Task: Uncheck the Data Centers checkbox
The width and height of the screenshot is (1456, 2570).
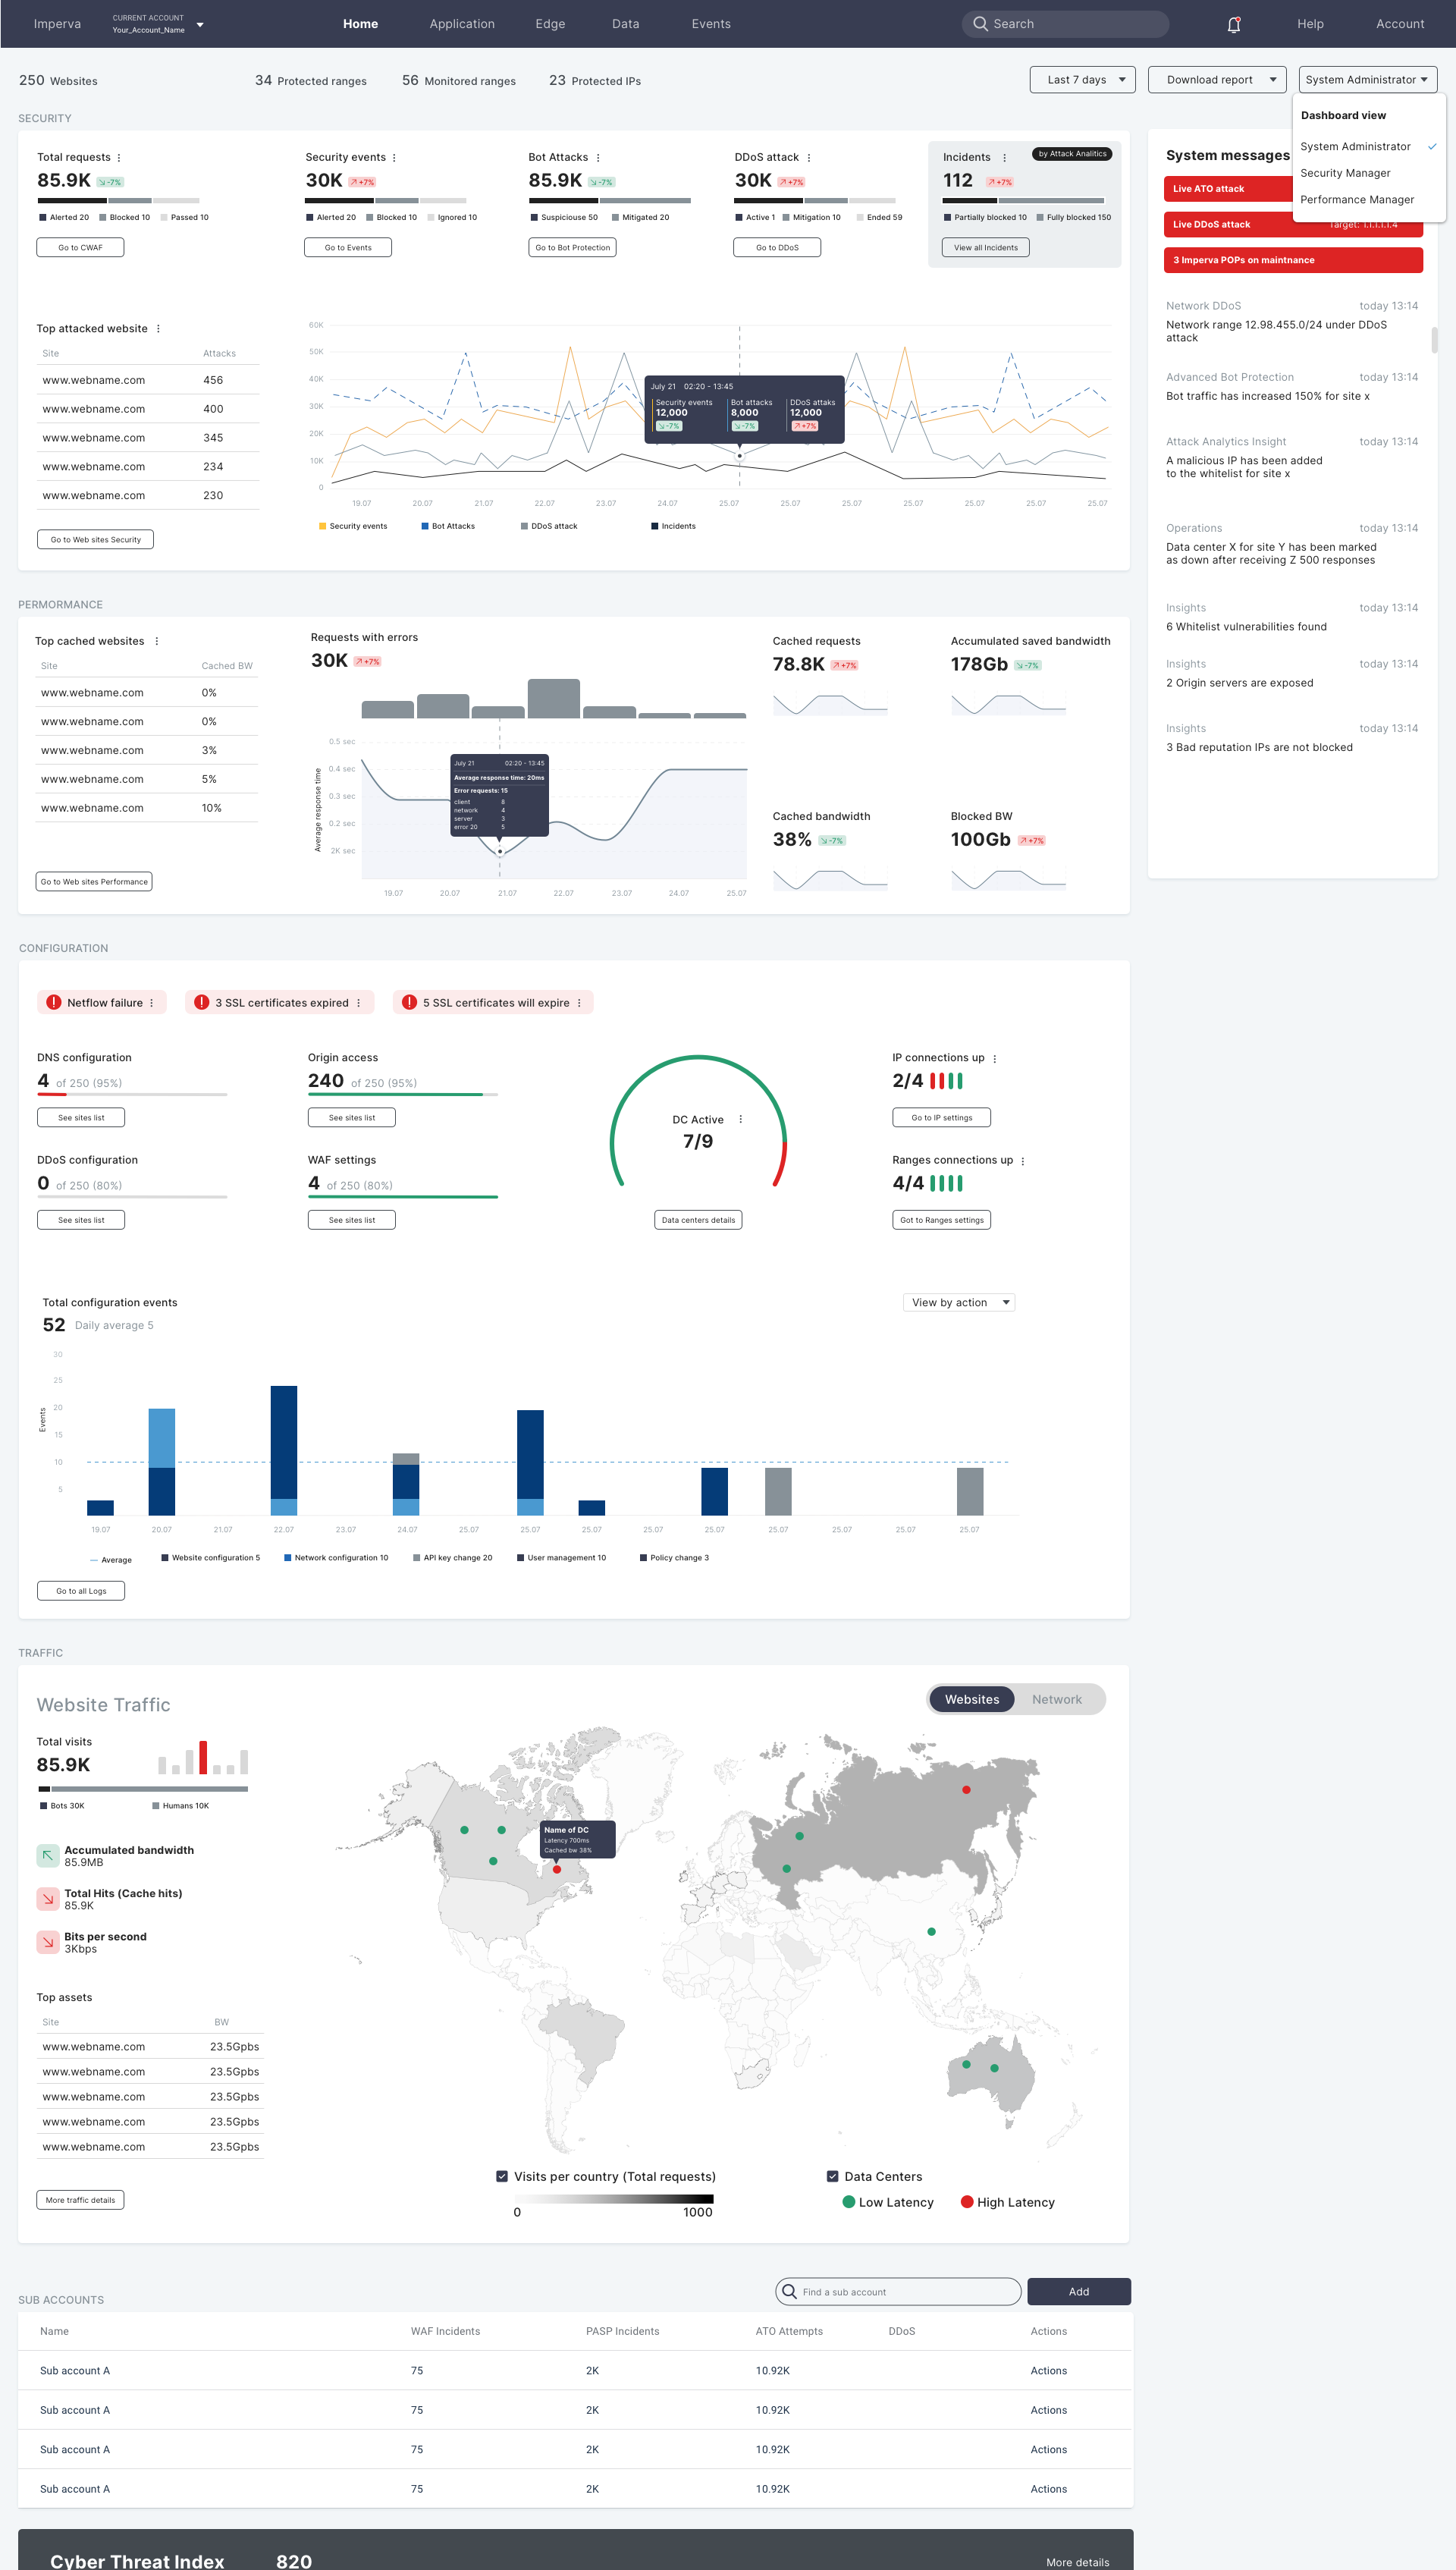Action: (832, 2176)
